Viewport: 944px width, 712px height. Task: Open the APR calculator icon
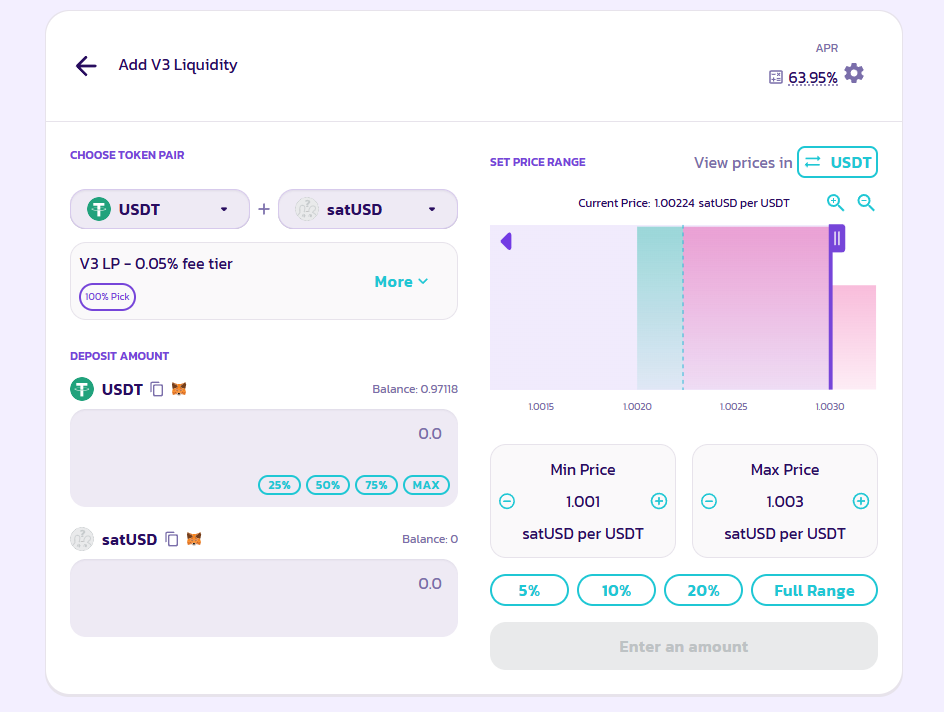(x=775, y=77)
